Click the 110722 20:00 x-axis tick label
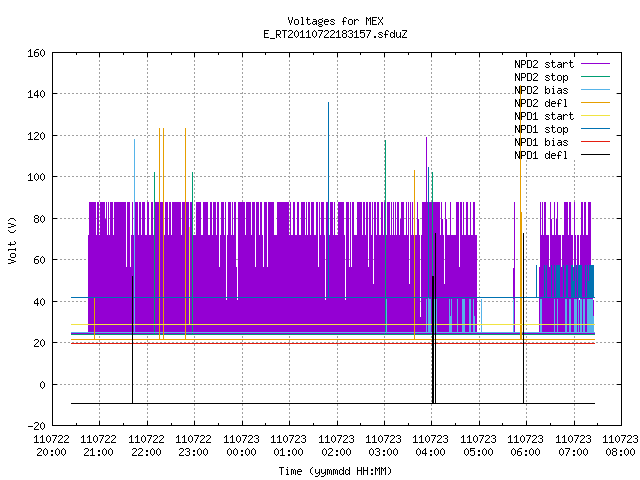Screen dimensions: 640x480 click(x=51, y=446)
